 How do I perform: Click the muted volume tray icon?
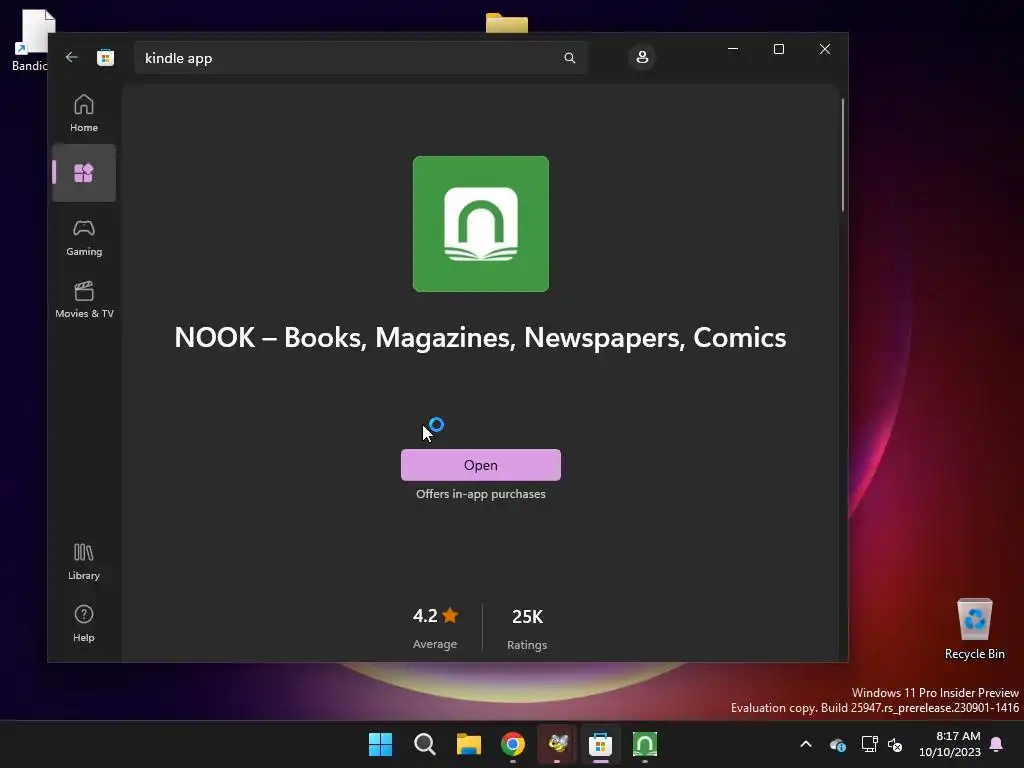(895, 744)
